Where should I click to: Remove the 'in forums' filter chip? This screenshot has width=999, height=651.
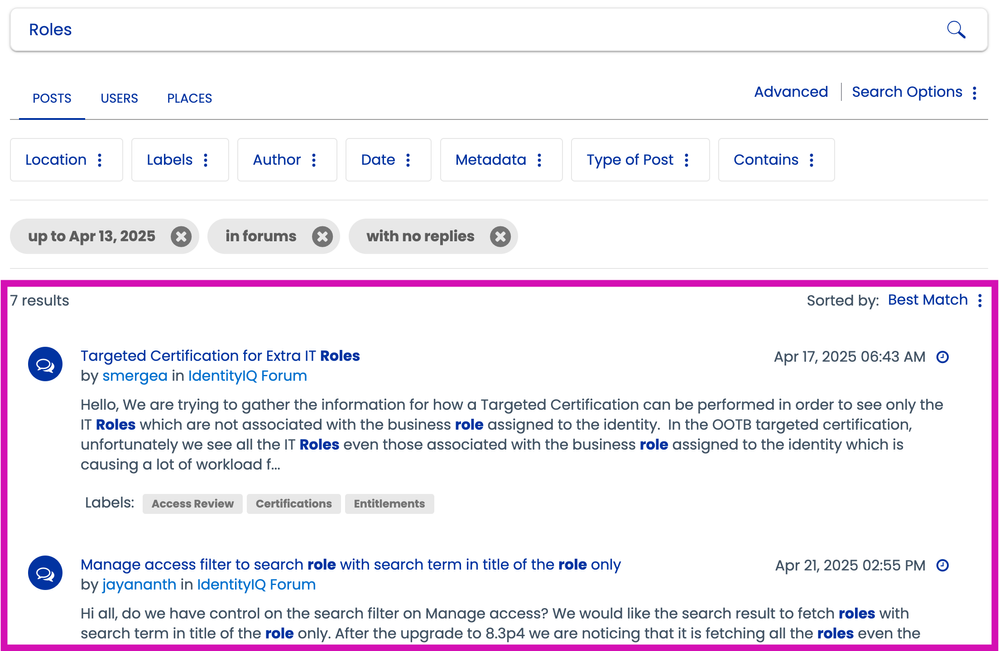(322, 237)
